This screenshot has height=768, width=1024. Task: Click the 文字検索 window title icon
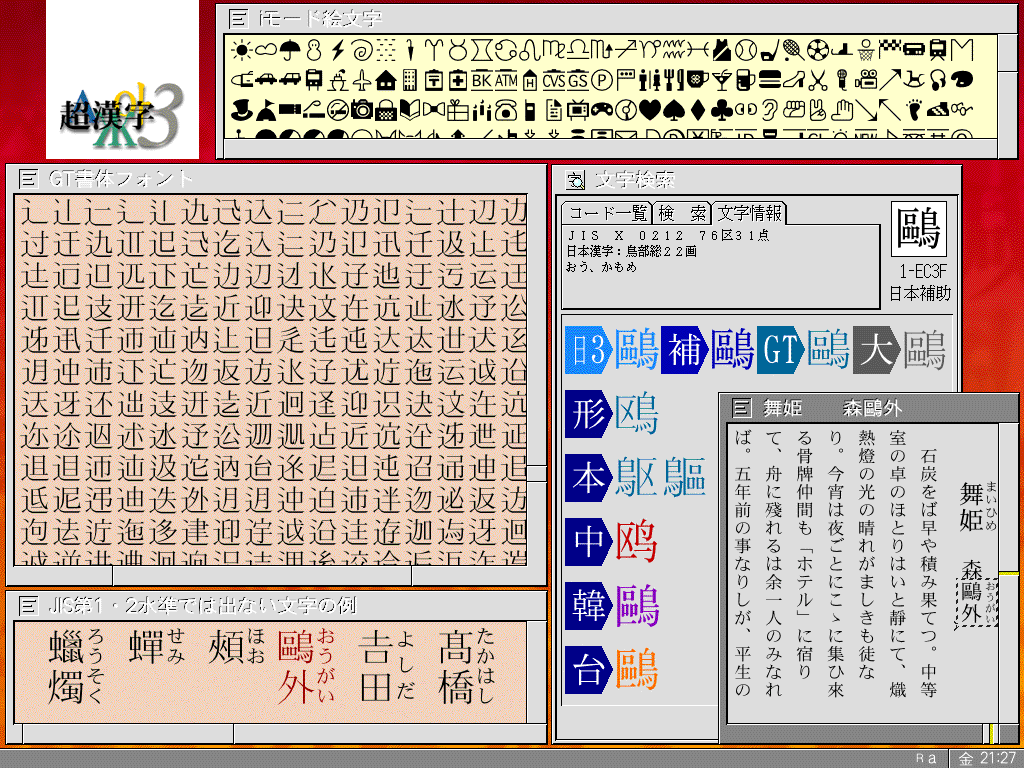(x=575, y=180)
